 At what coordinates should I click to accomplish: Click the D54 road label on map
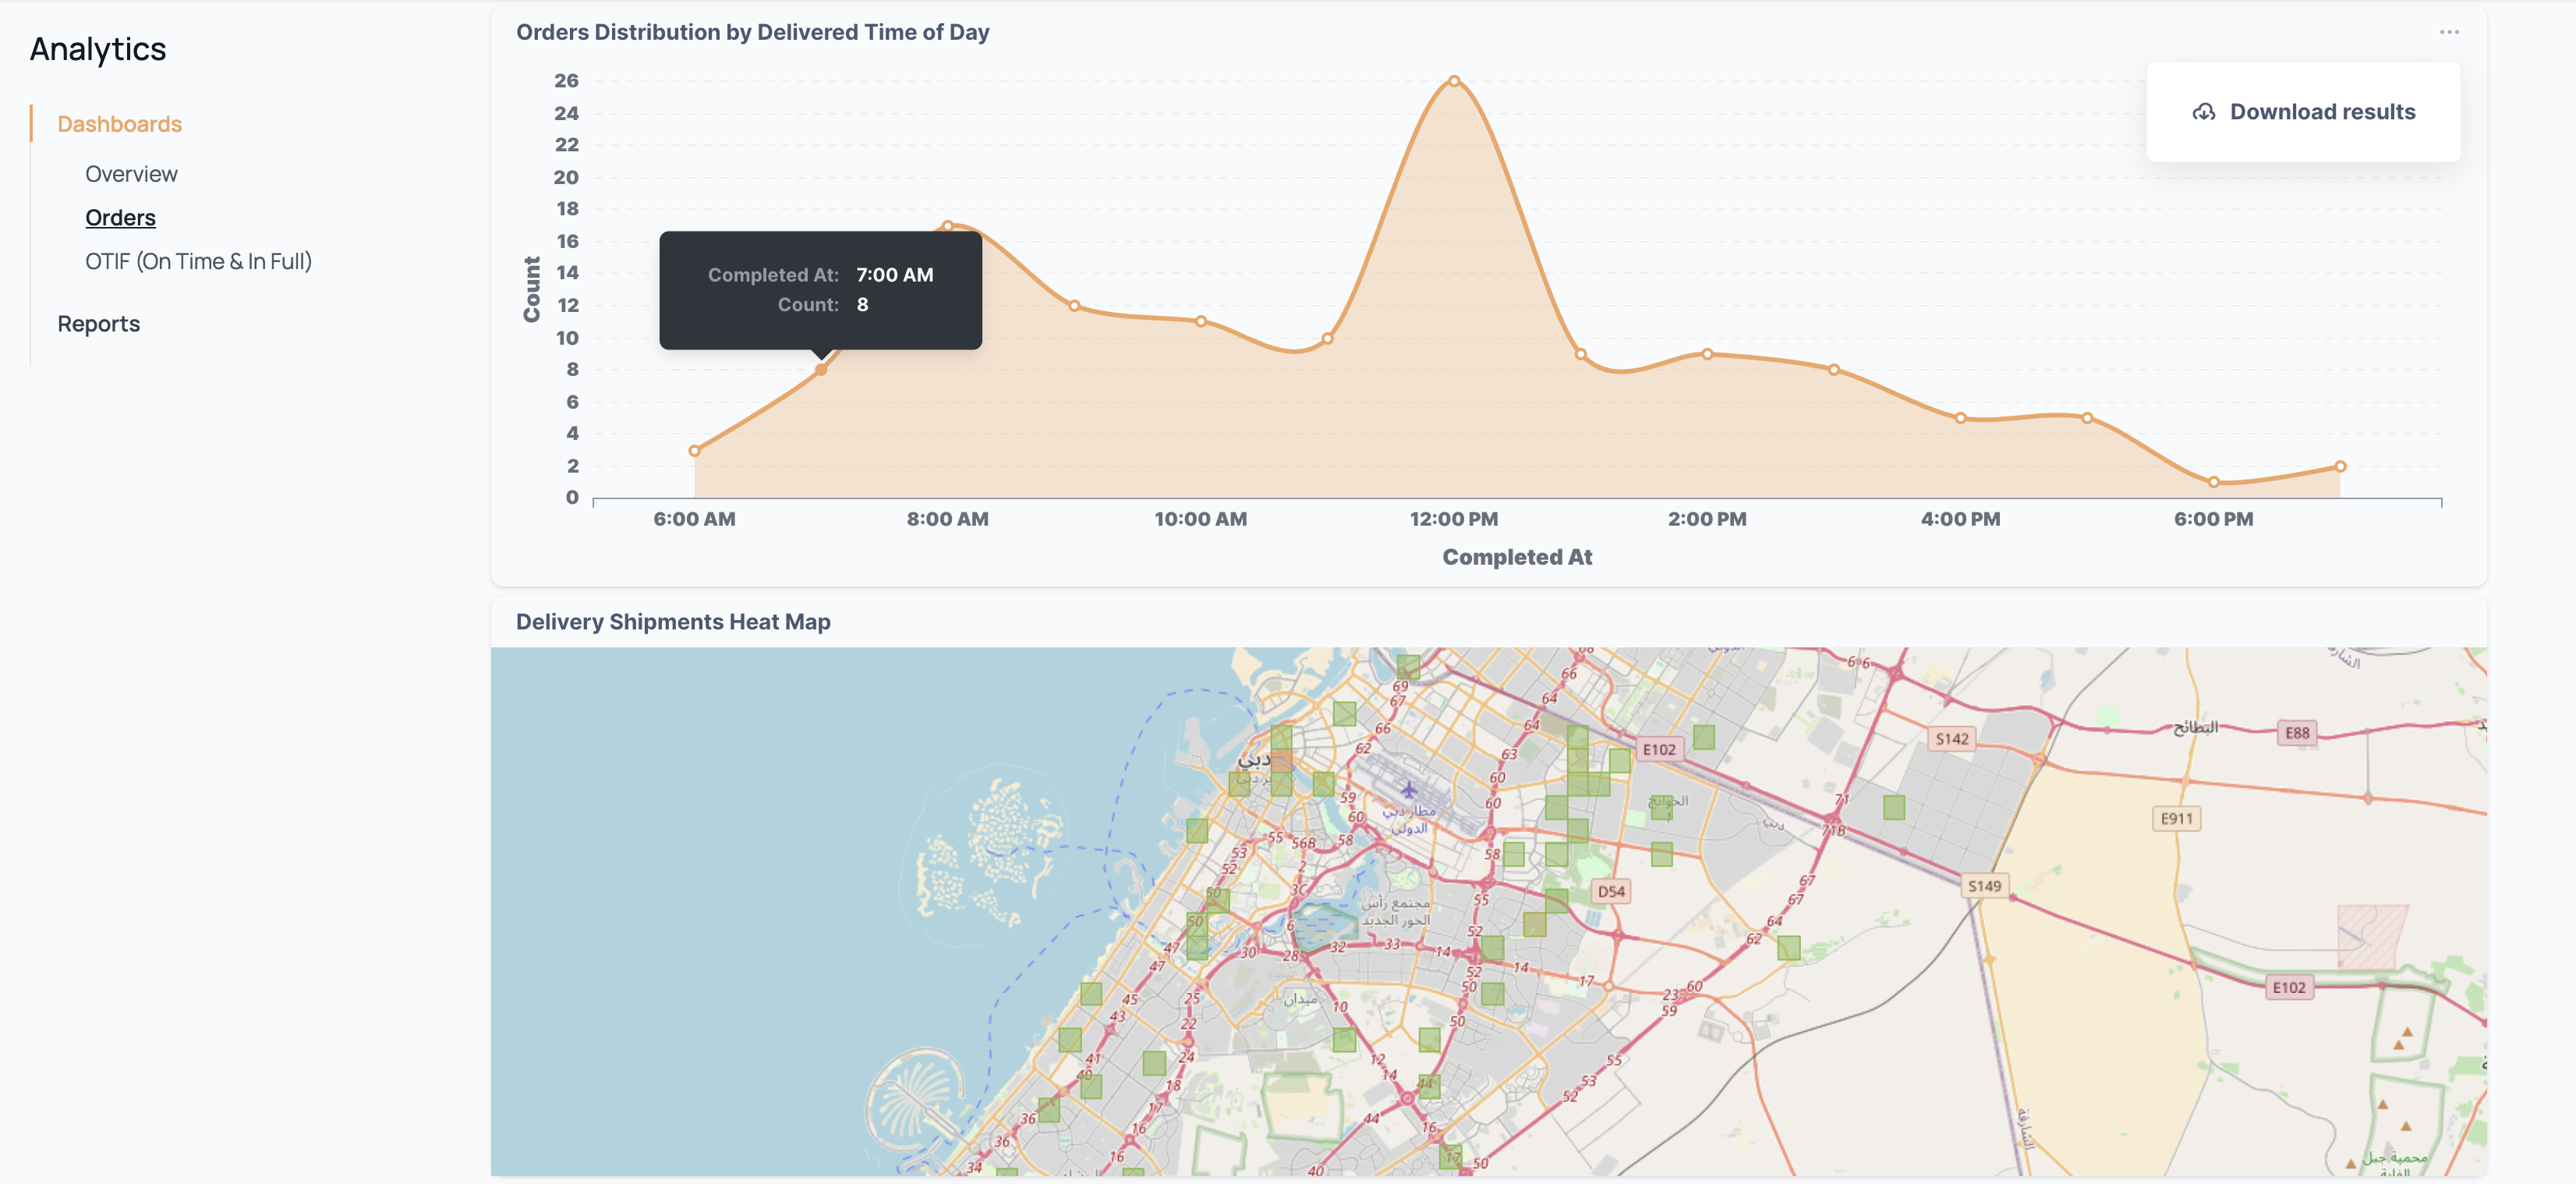(1610, 891)
